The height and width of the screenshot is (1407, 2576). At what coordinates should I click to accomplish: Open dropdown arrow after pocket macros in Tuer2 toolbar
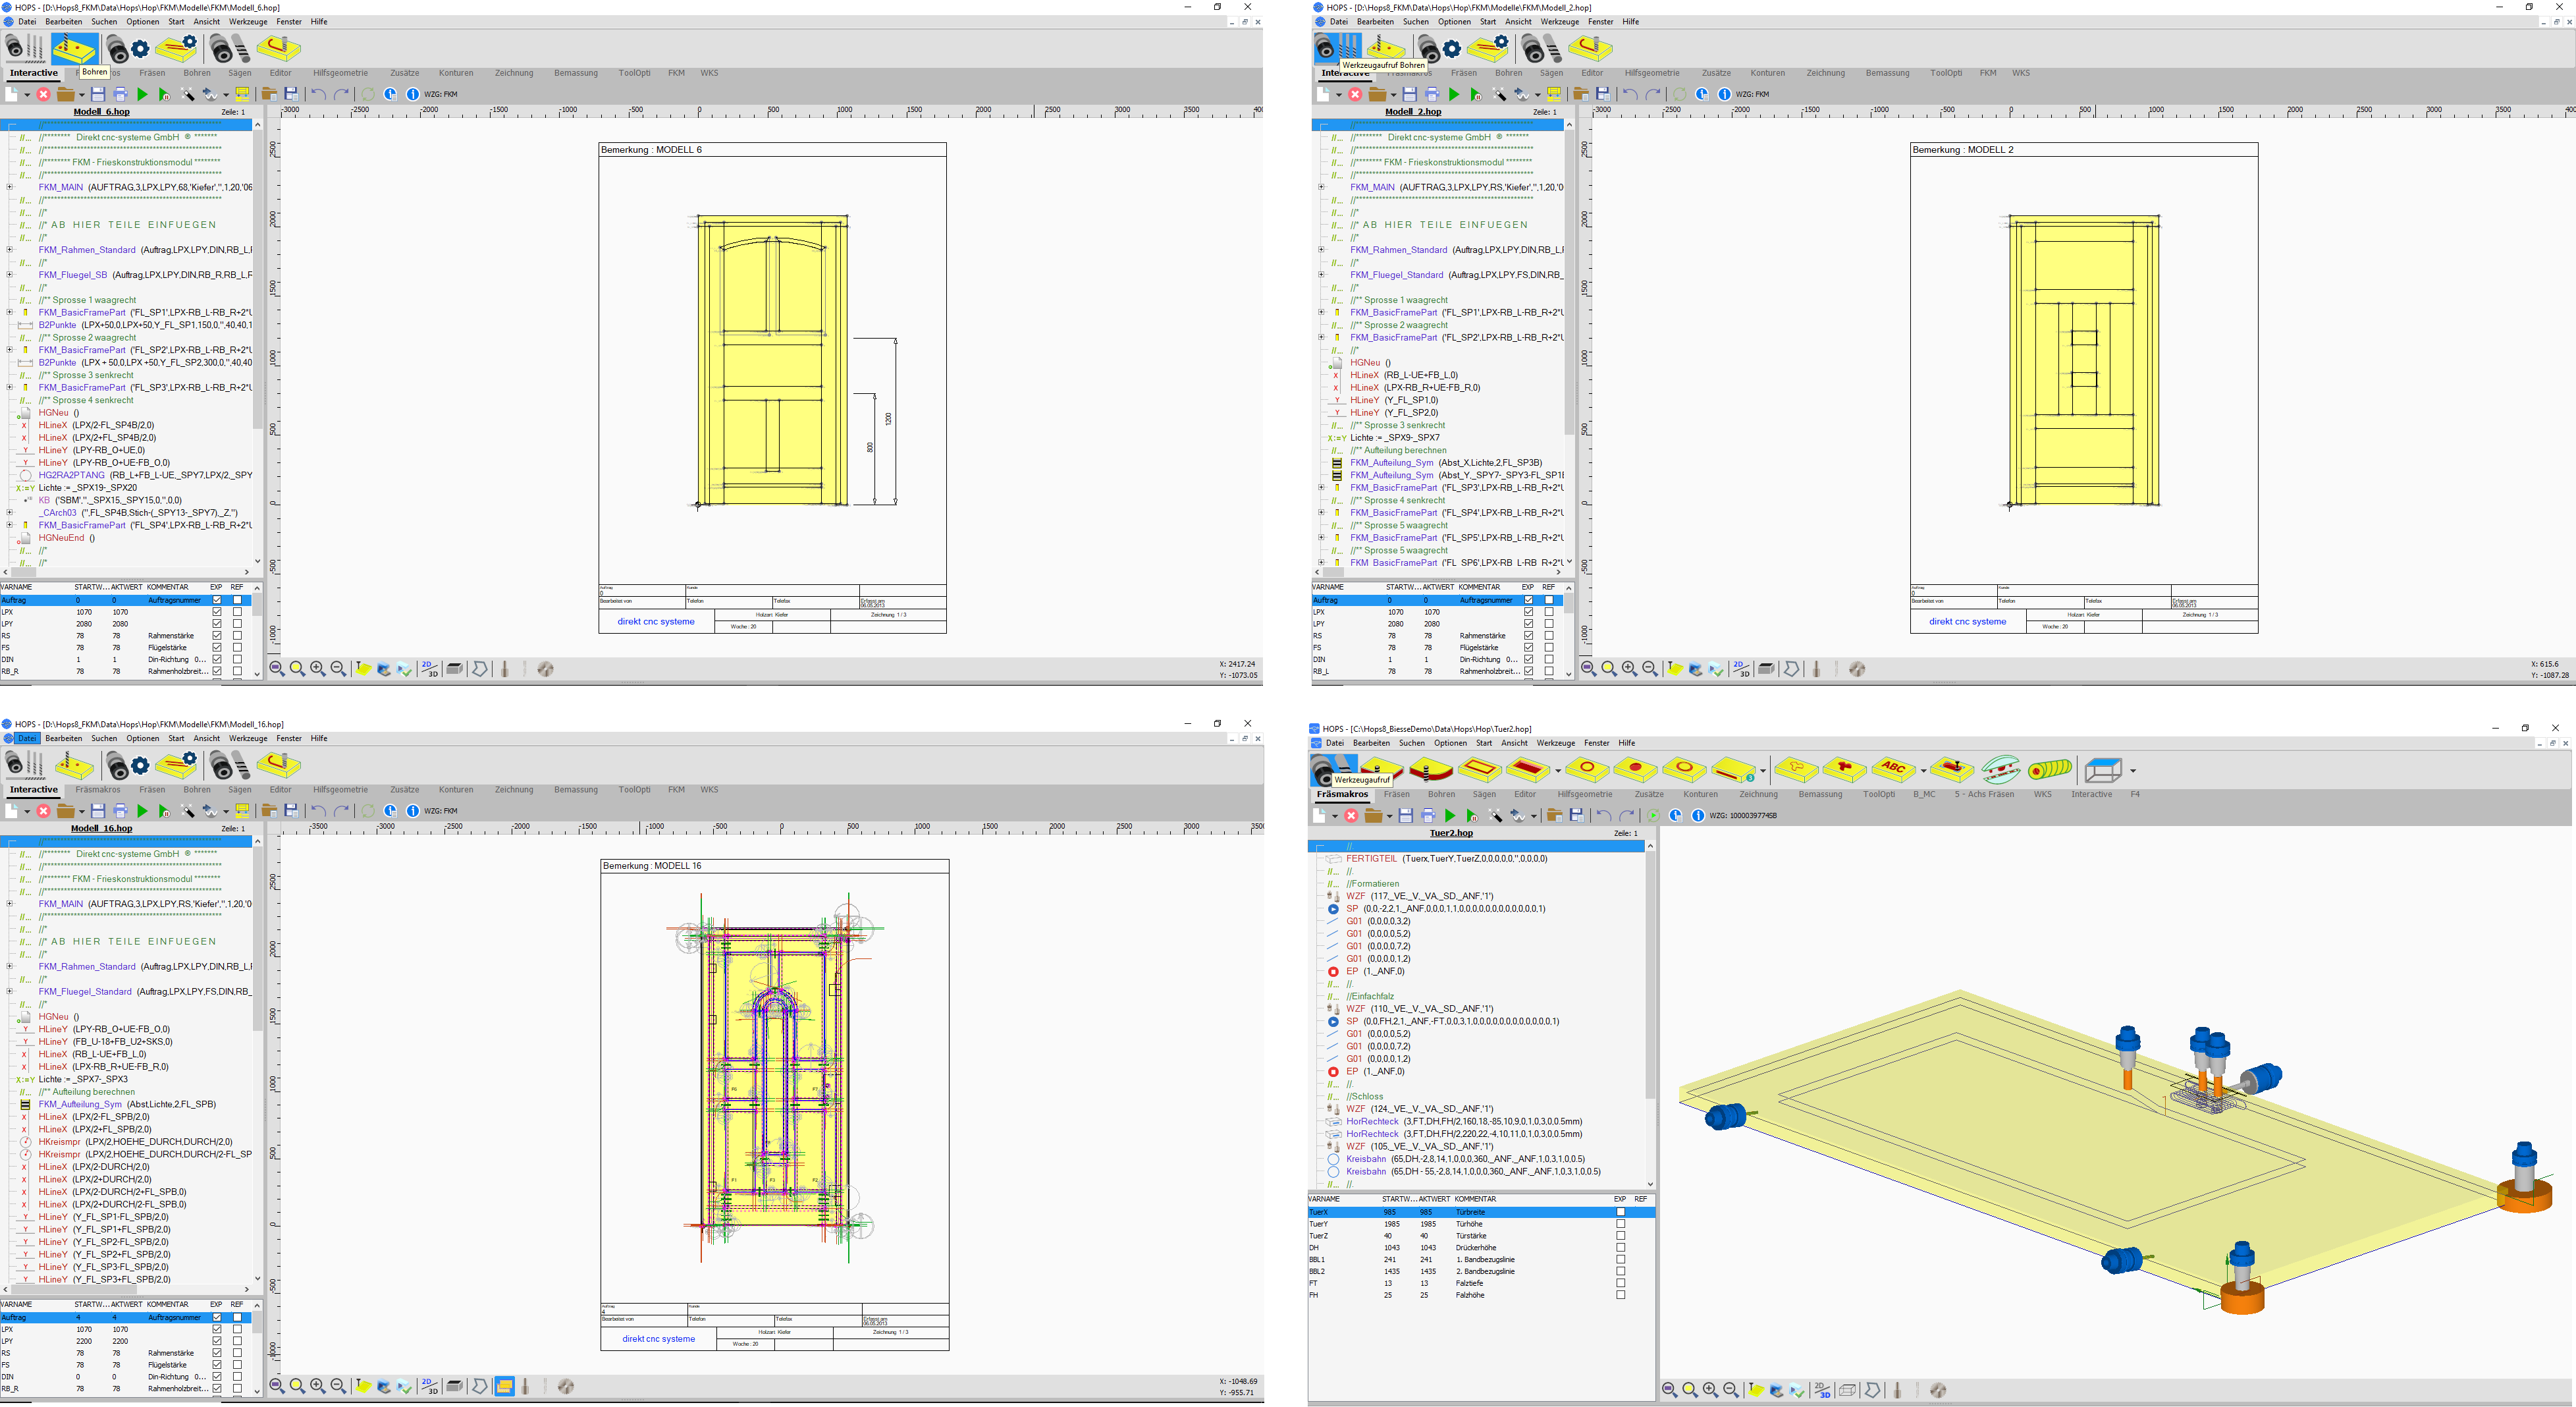(1558, 771)
